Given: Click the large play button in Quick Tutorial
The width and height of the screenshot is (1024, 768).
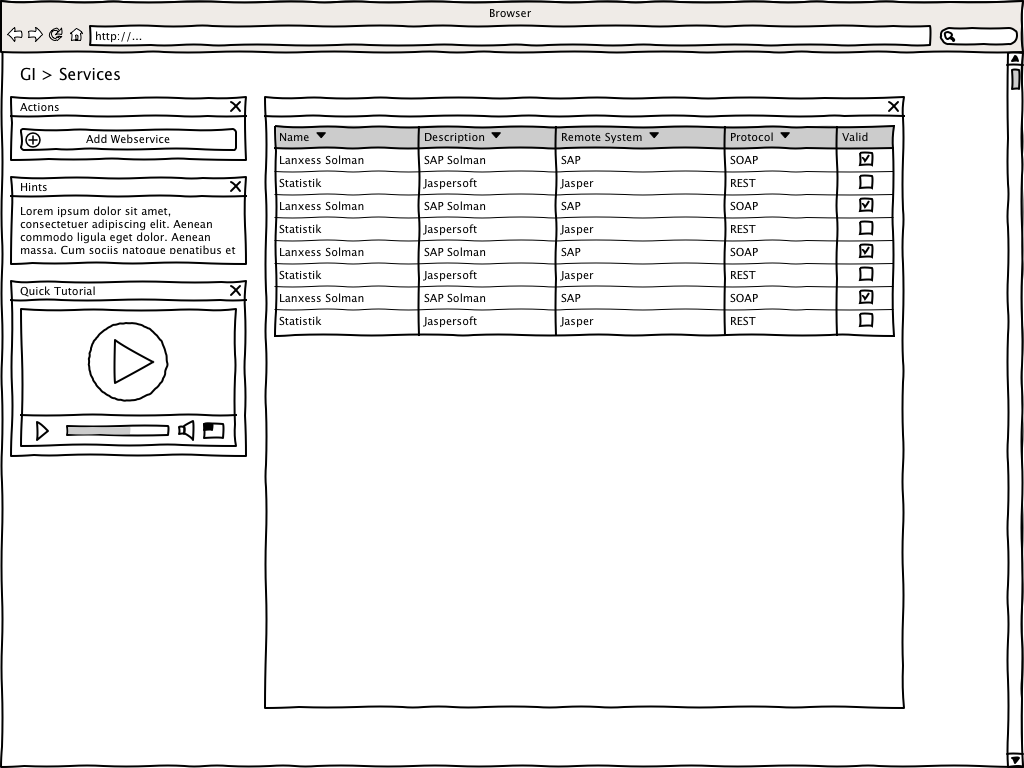Looking at the screenshot, I should point(128,362).
